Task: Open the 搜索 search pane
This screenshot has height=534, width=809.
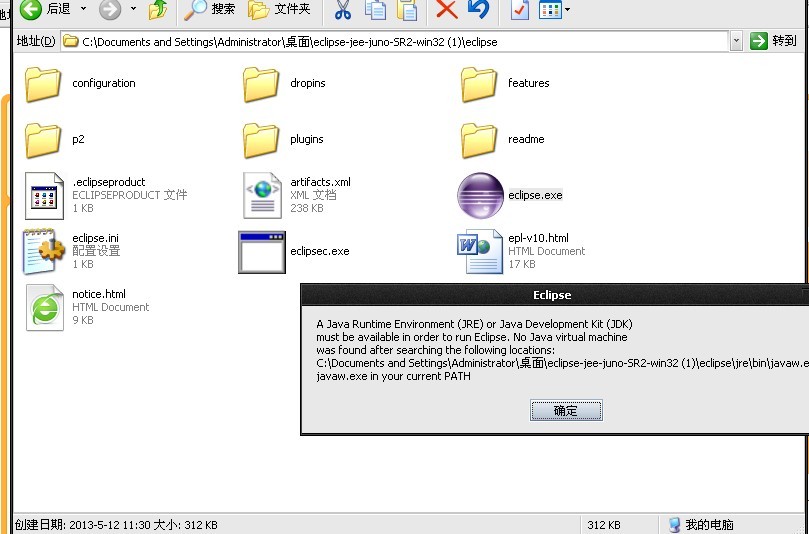Action: (x=209, y=9)
